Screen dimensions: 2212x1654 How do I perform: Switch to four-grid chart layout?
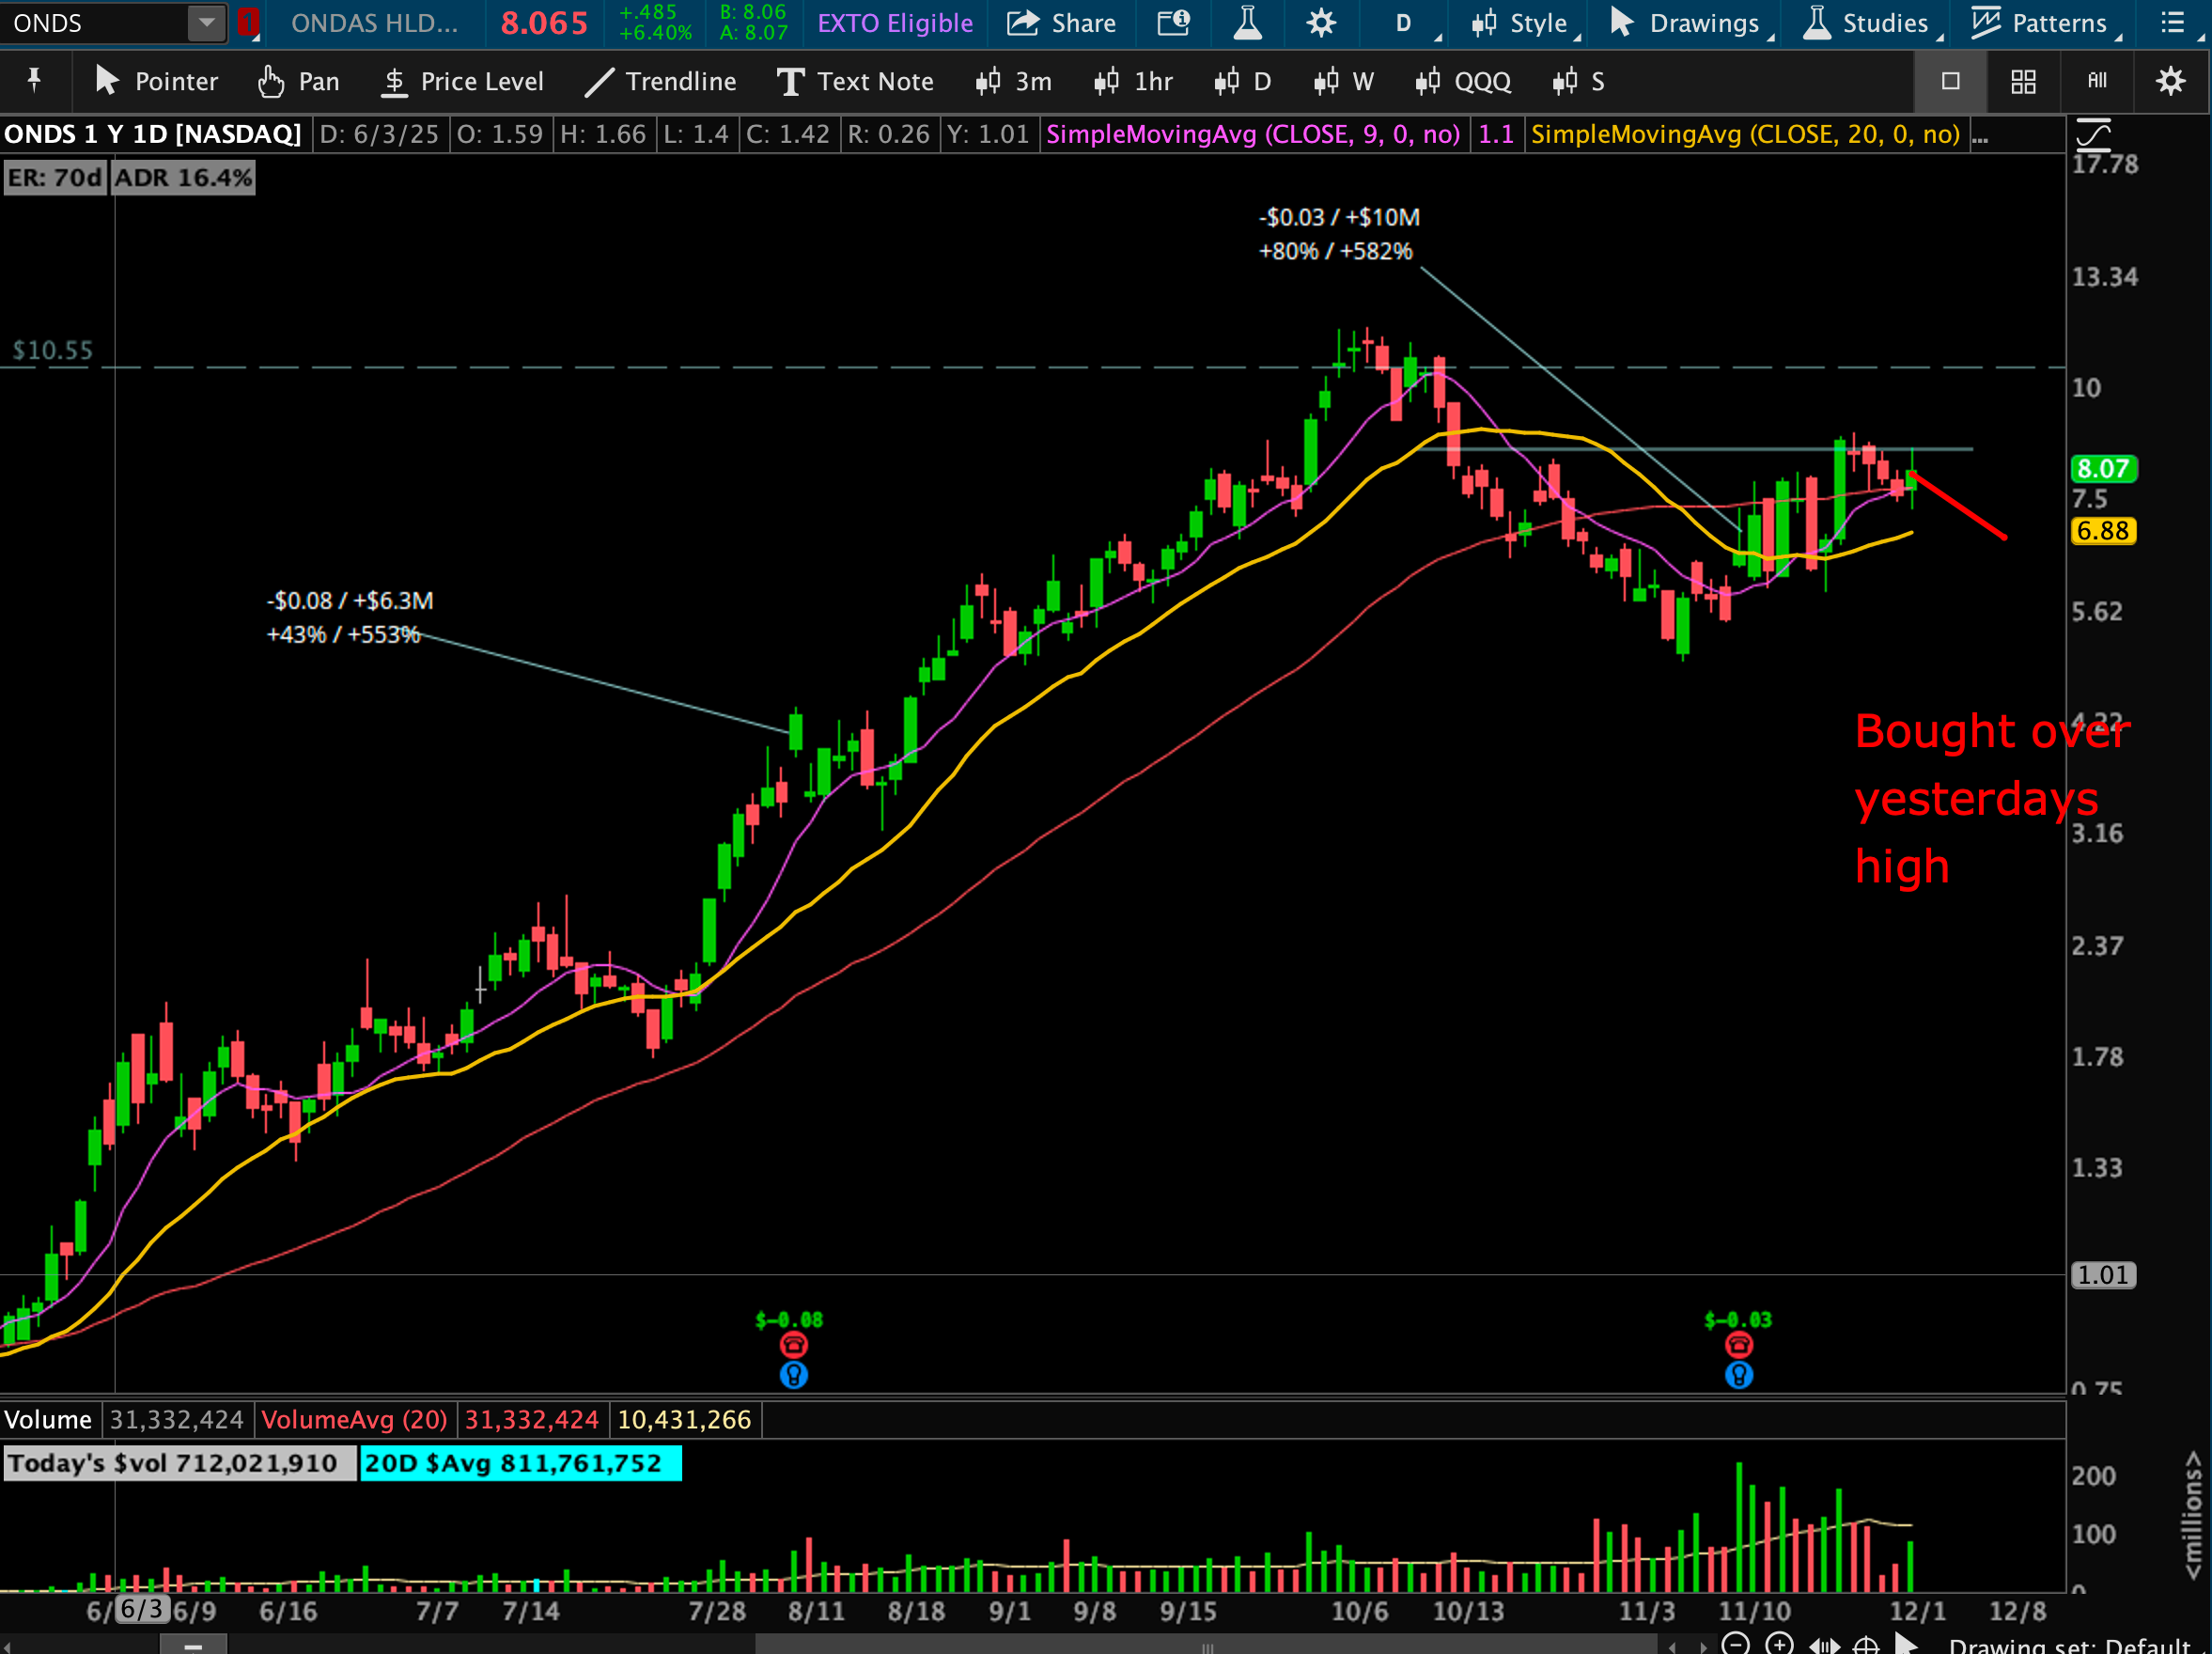tap(2023, 82)
